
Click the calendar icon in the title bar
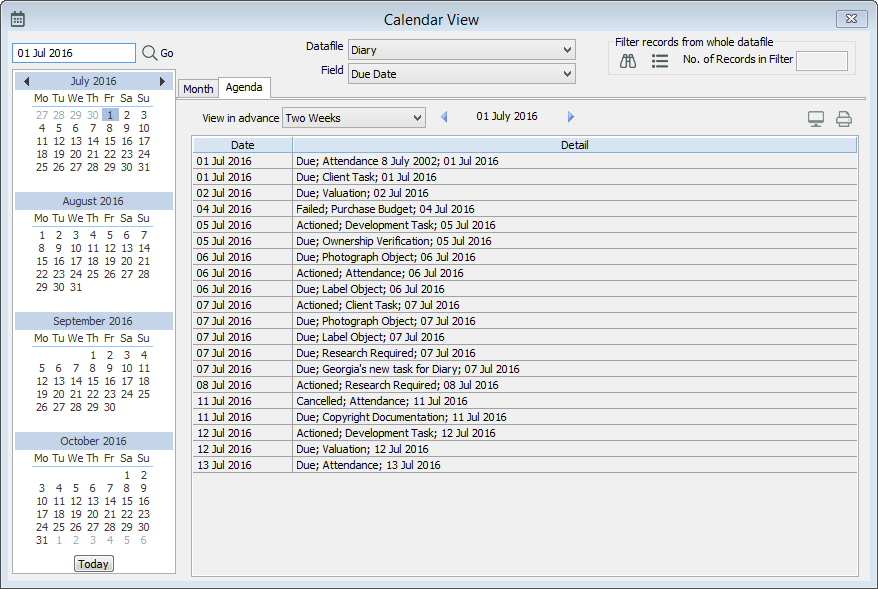(18, 19)
